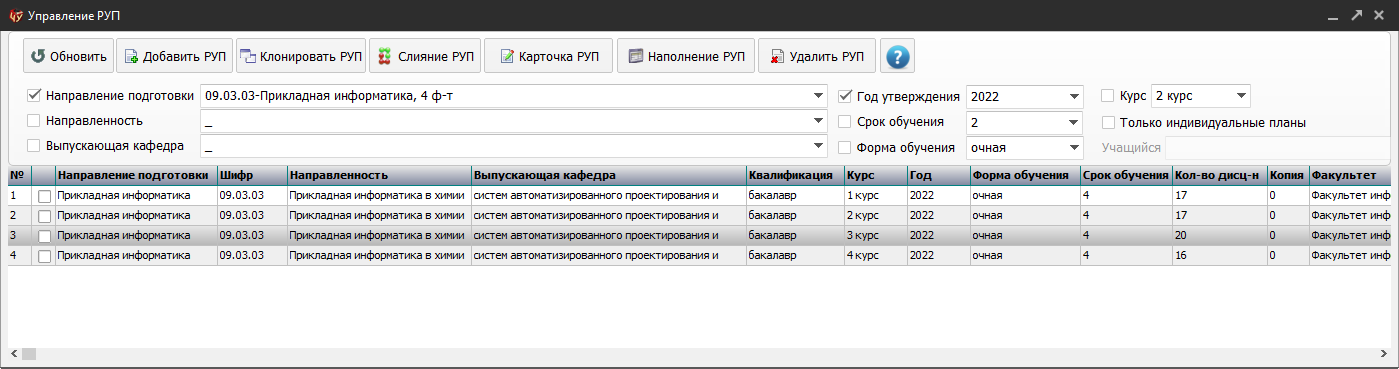Sort by Квалификация column header

pos(795,175)
